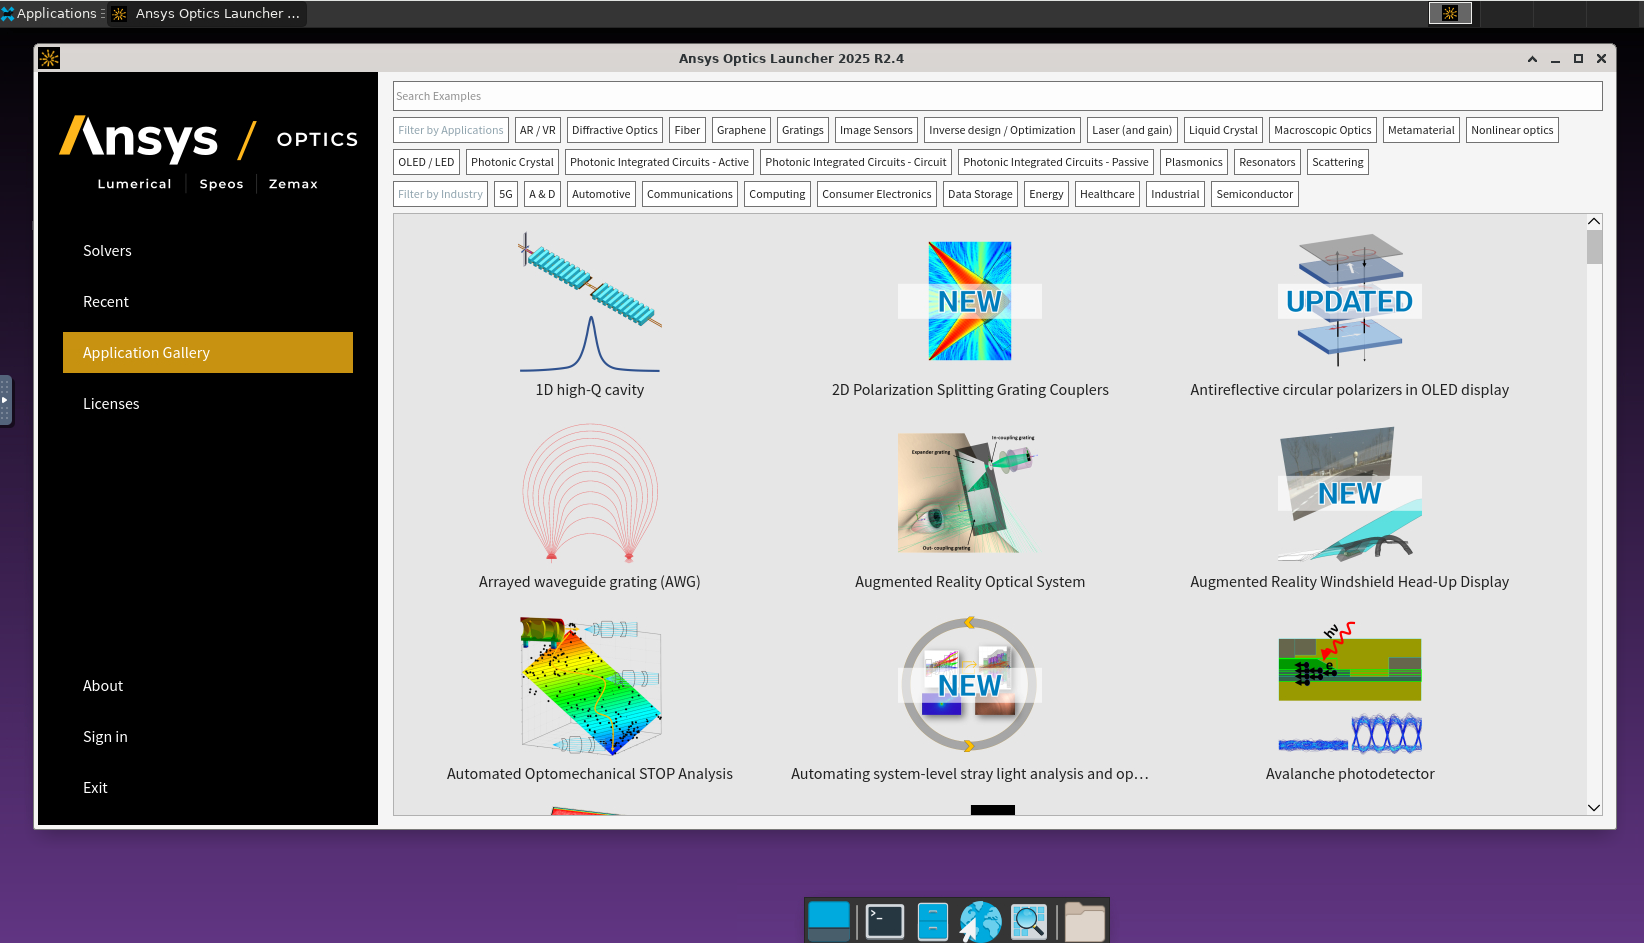1644x943 pixels.
Task: Open Augmented Reality Optical System example image
Action: coord(969,493)
